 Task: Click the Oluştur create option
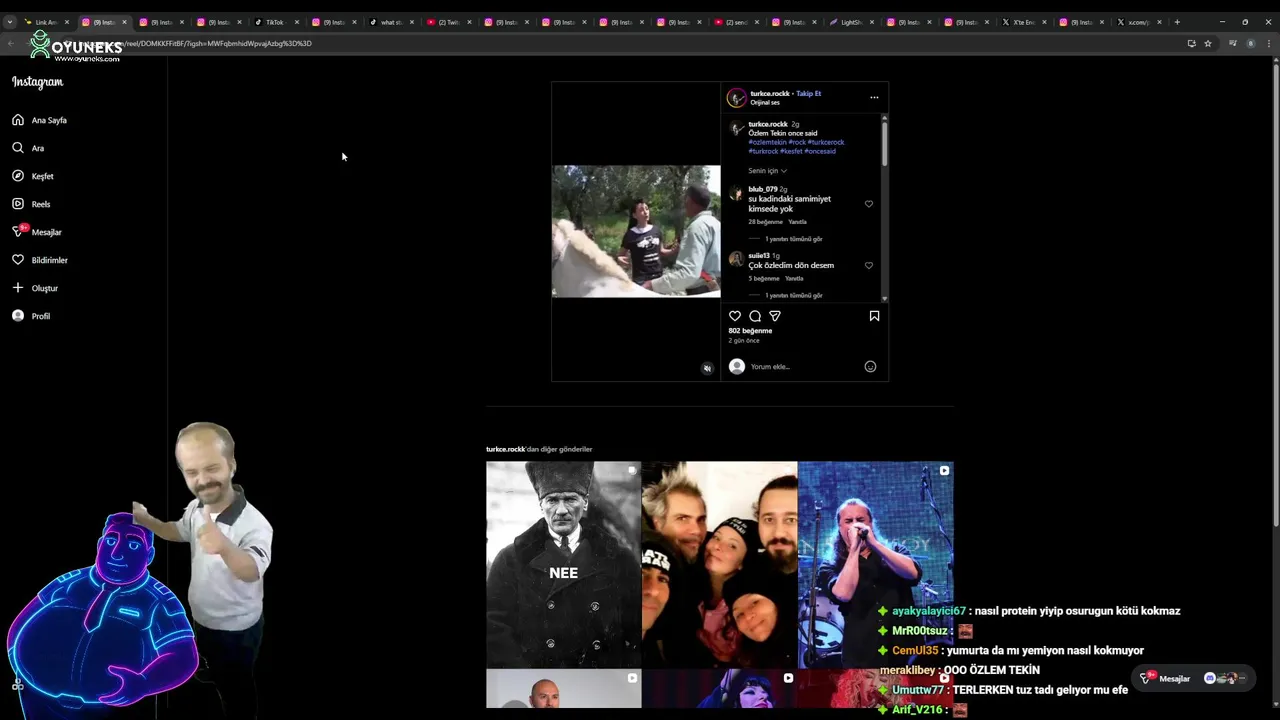click(x=35, y=288)
